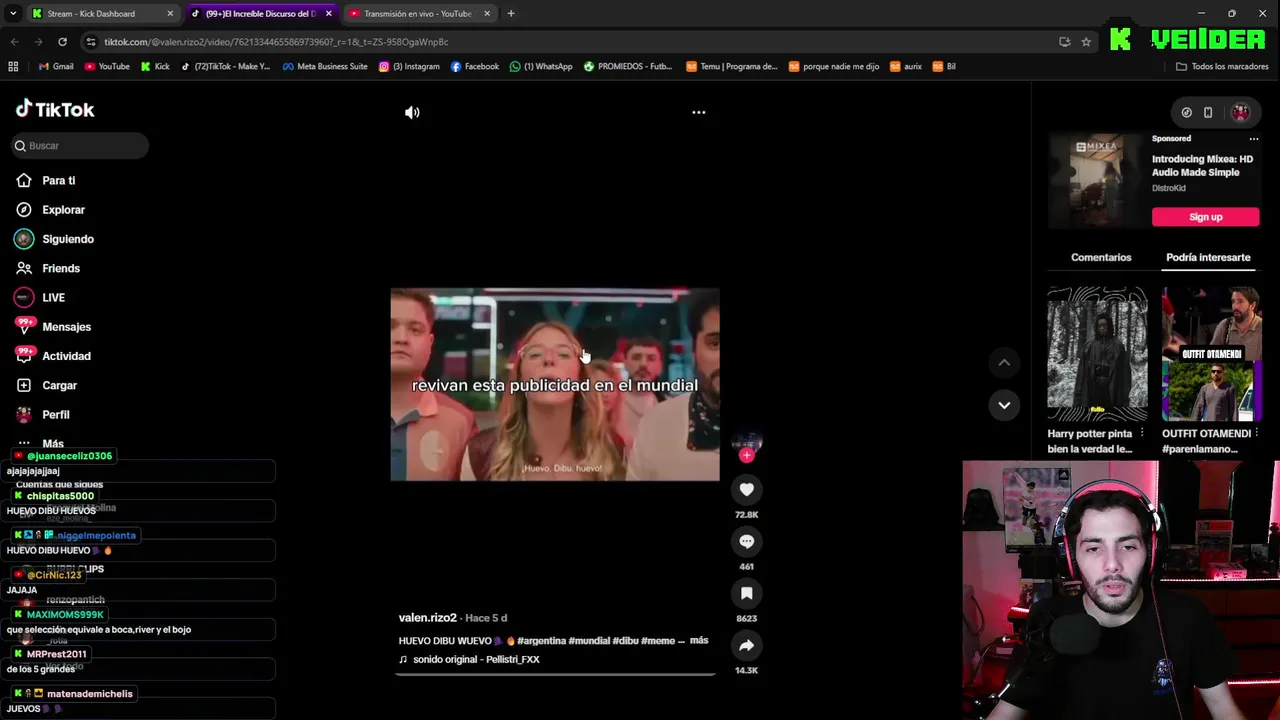This screenshot has width=1280, height=720.
Task: Open a new browser tab
Action: (511, 14)
